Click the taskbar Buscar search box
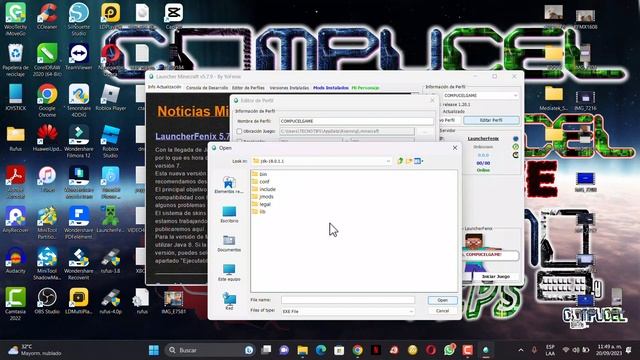The width and height of the screenshot is (640, 360). [x=210, y=350]
